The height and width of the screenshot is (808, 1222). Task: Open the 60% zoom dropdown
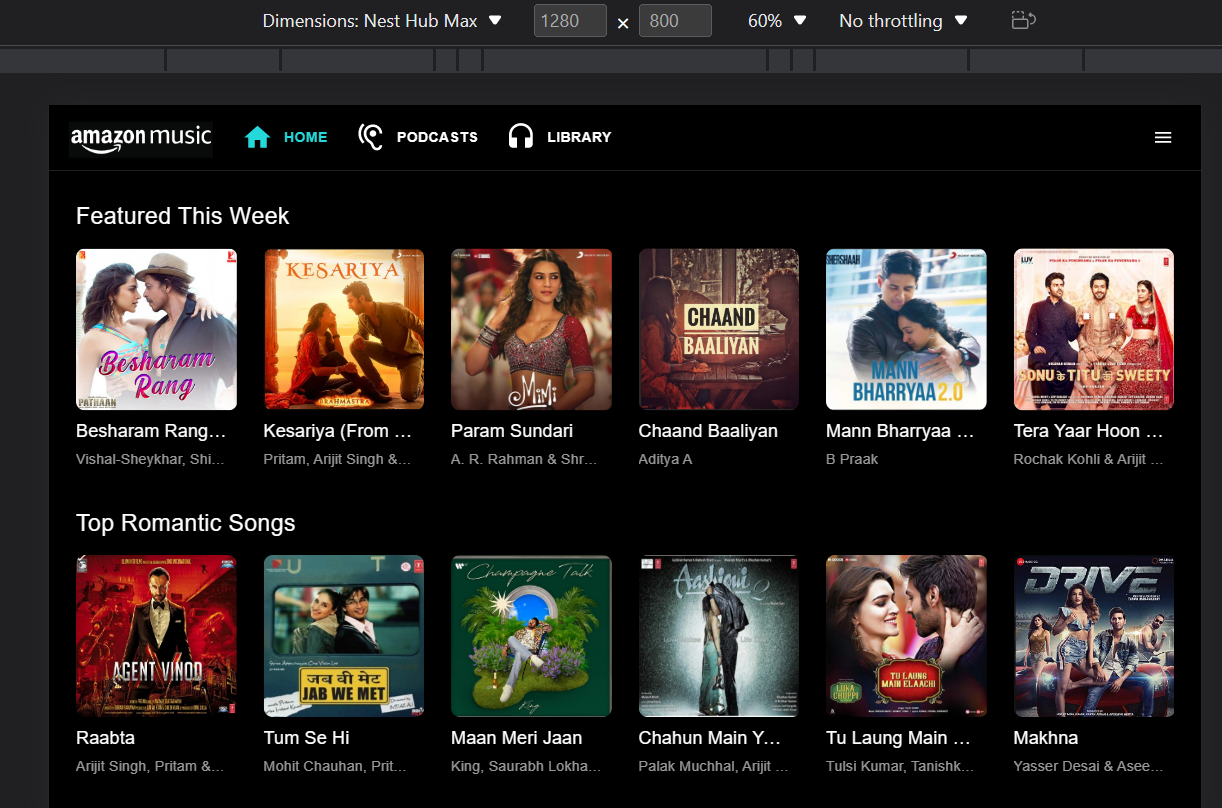click(x=777, y=20)
